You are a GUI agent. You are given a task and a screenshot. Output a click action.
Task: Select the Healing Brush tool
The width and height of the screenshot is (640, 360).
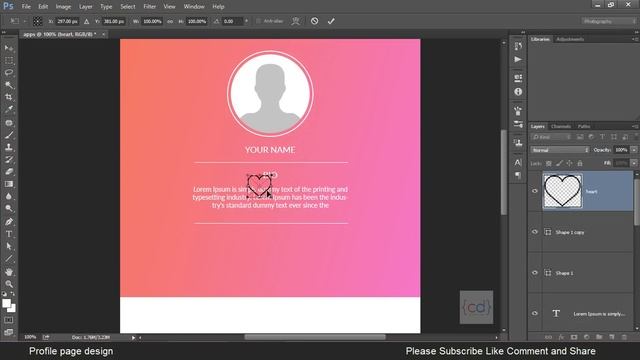[9, 122]
